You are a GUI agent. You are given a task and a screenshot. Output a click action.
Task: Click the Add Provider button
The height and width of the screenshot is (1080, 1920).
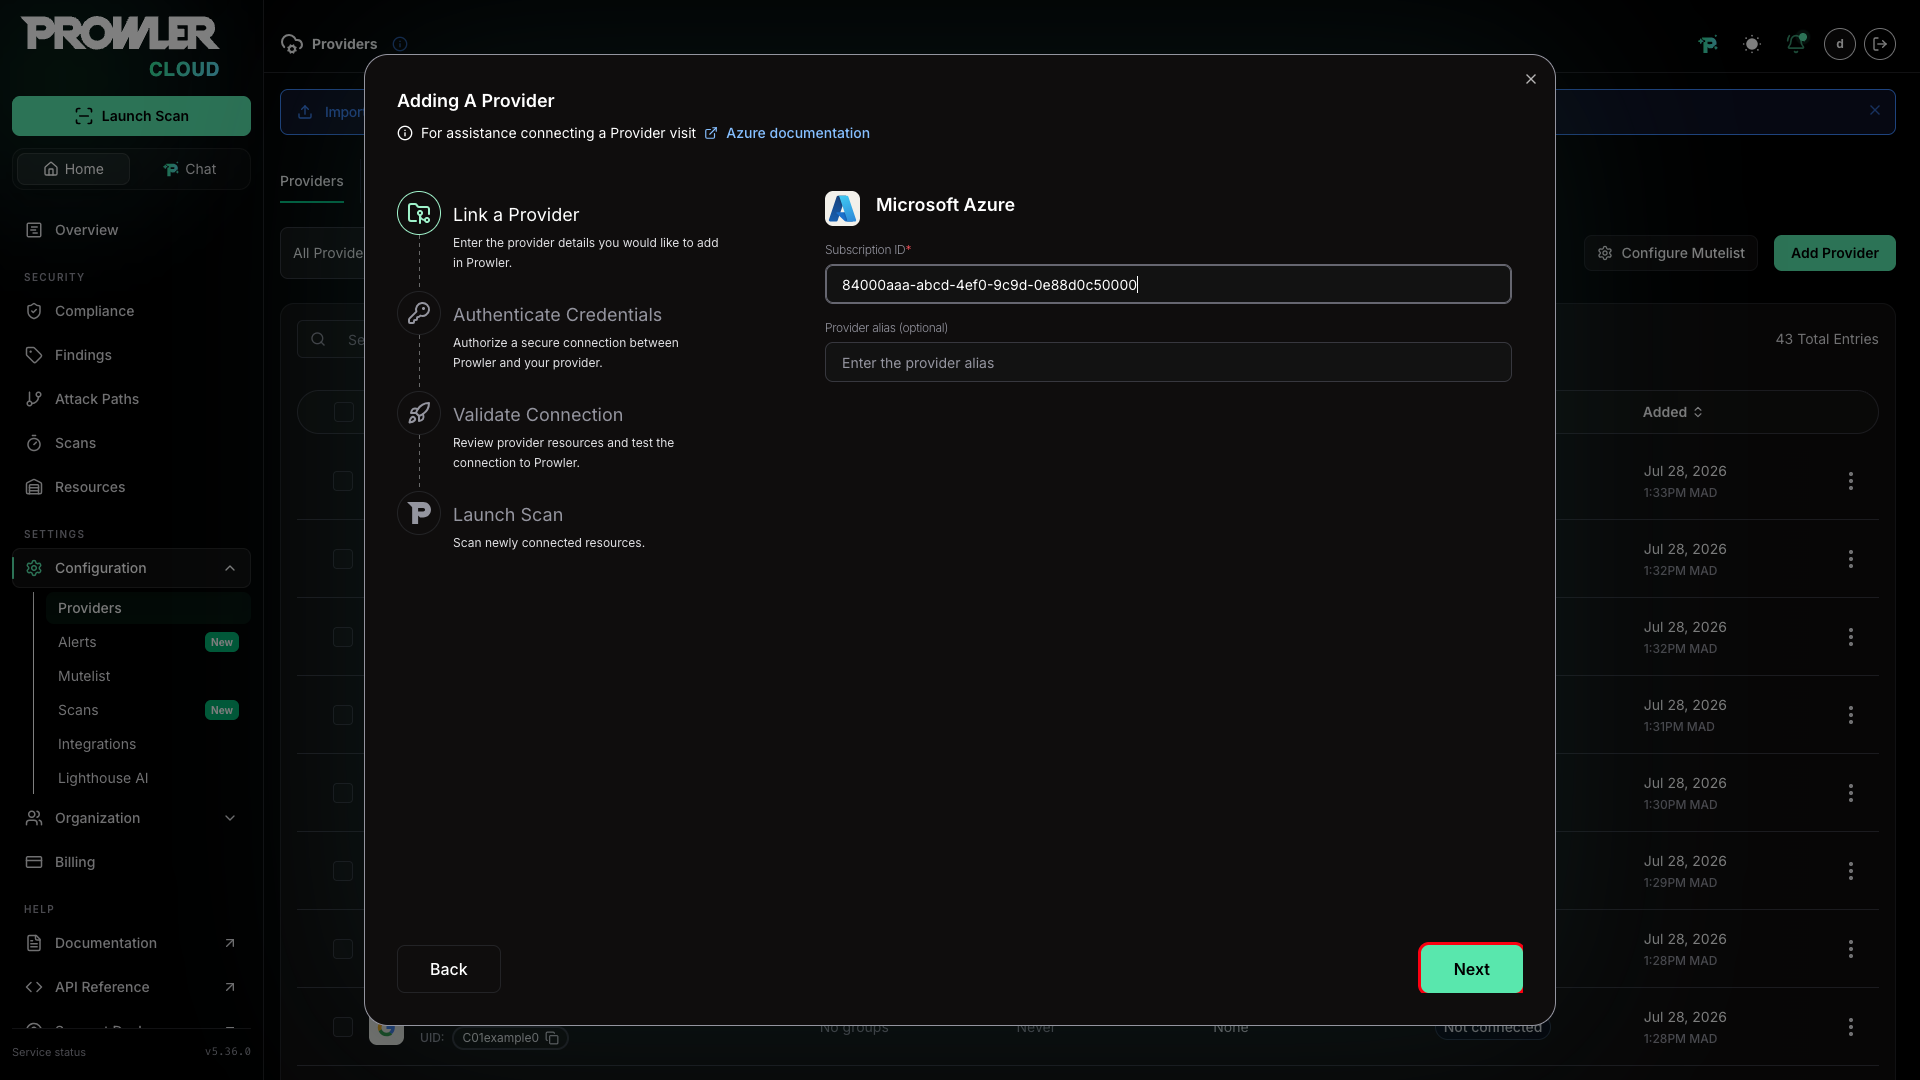coord(1834,253)
